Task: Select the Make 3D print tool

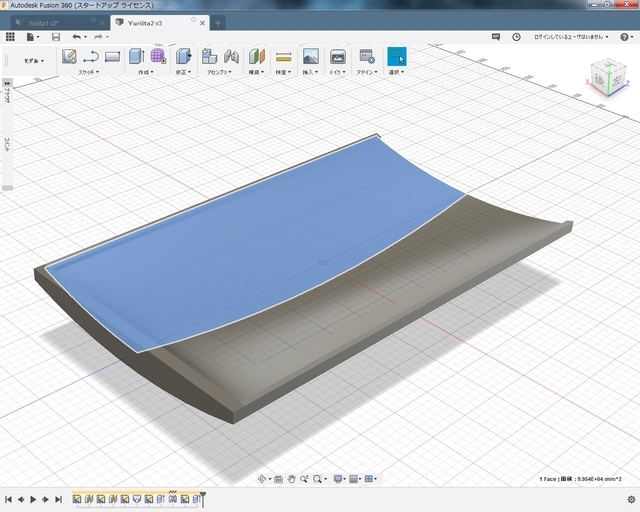Action: click(338, 56)
